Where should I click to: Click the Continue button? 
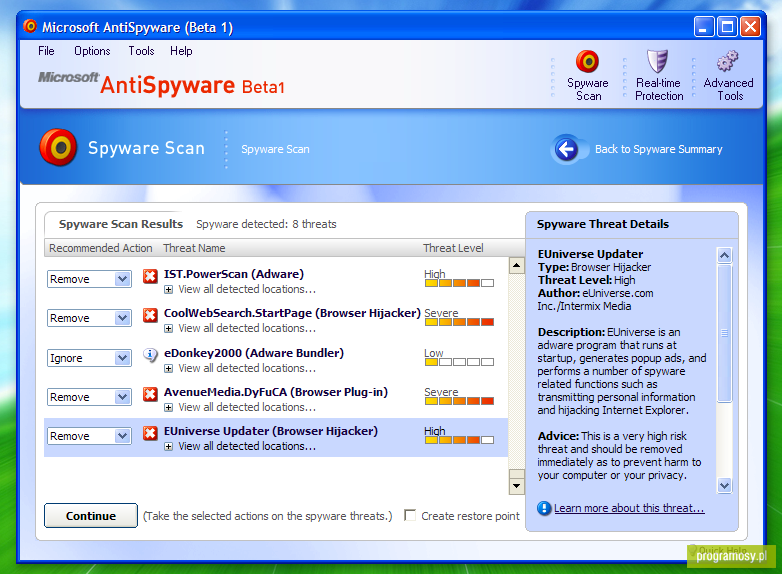point(91,516)
